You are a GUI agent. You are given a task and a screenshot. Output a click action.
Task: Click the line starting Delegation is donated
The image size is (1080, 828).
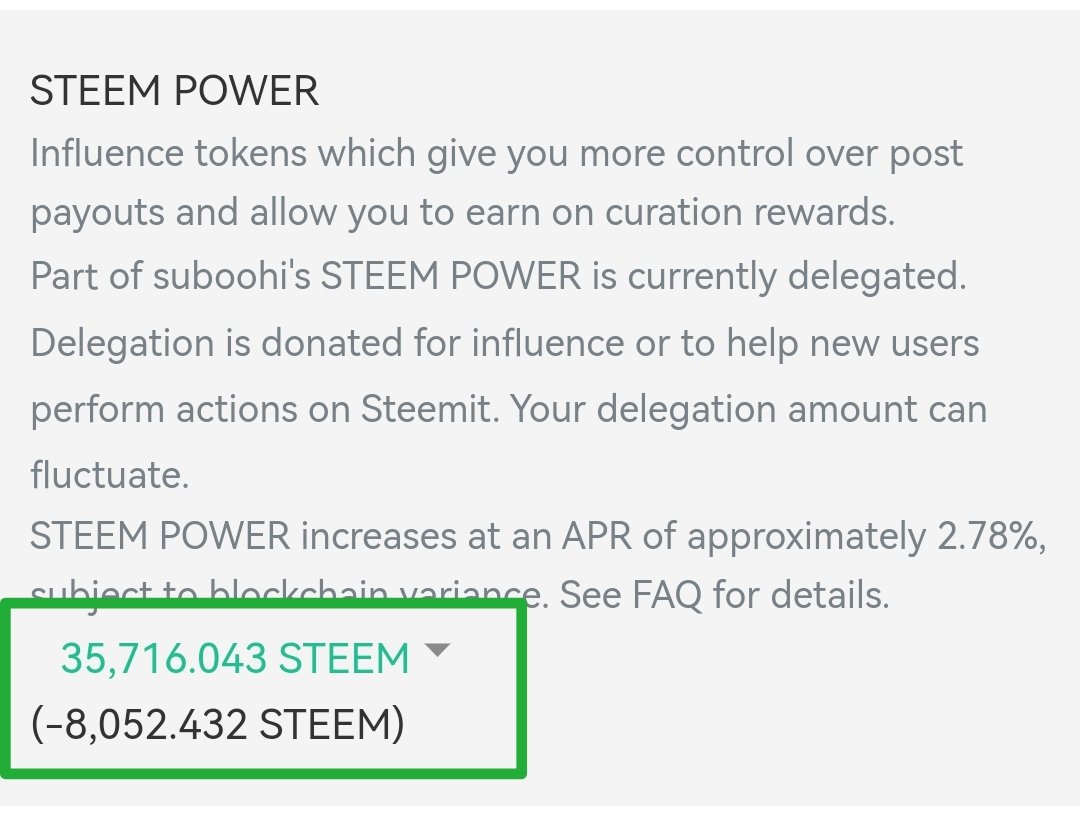tap(504, 344)
